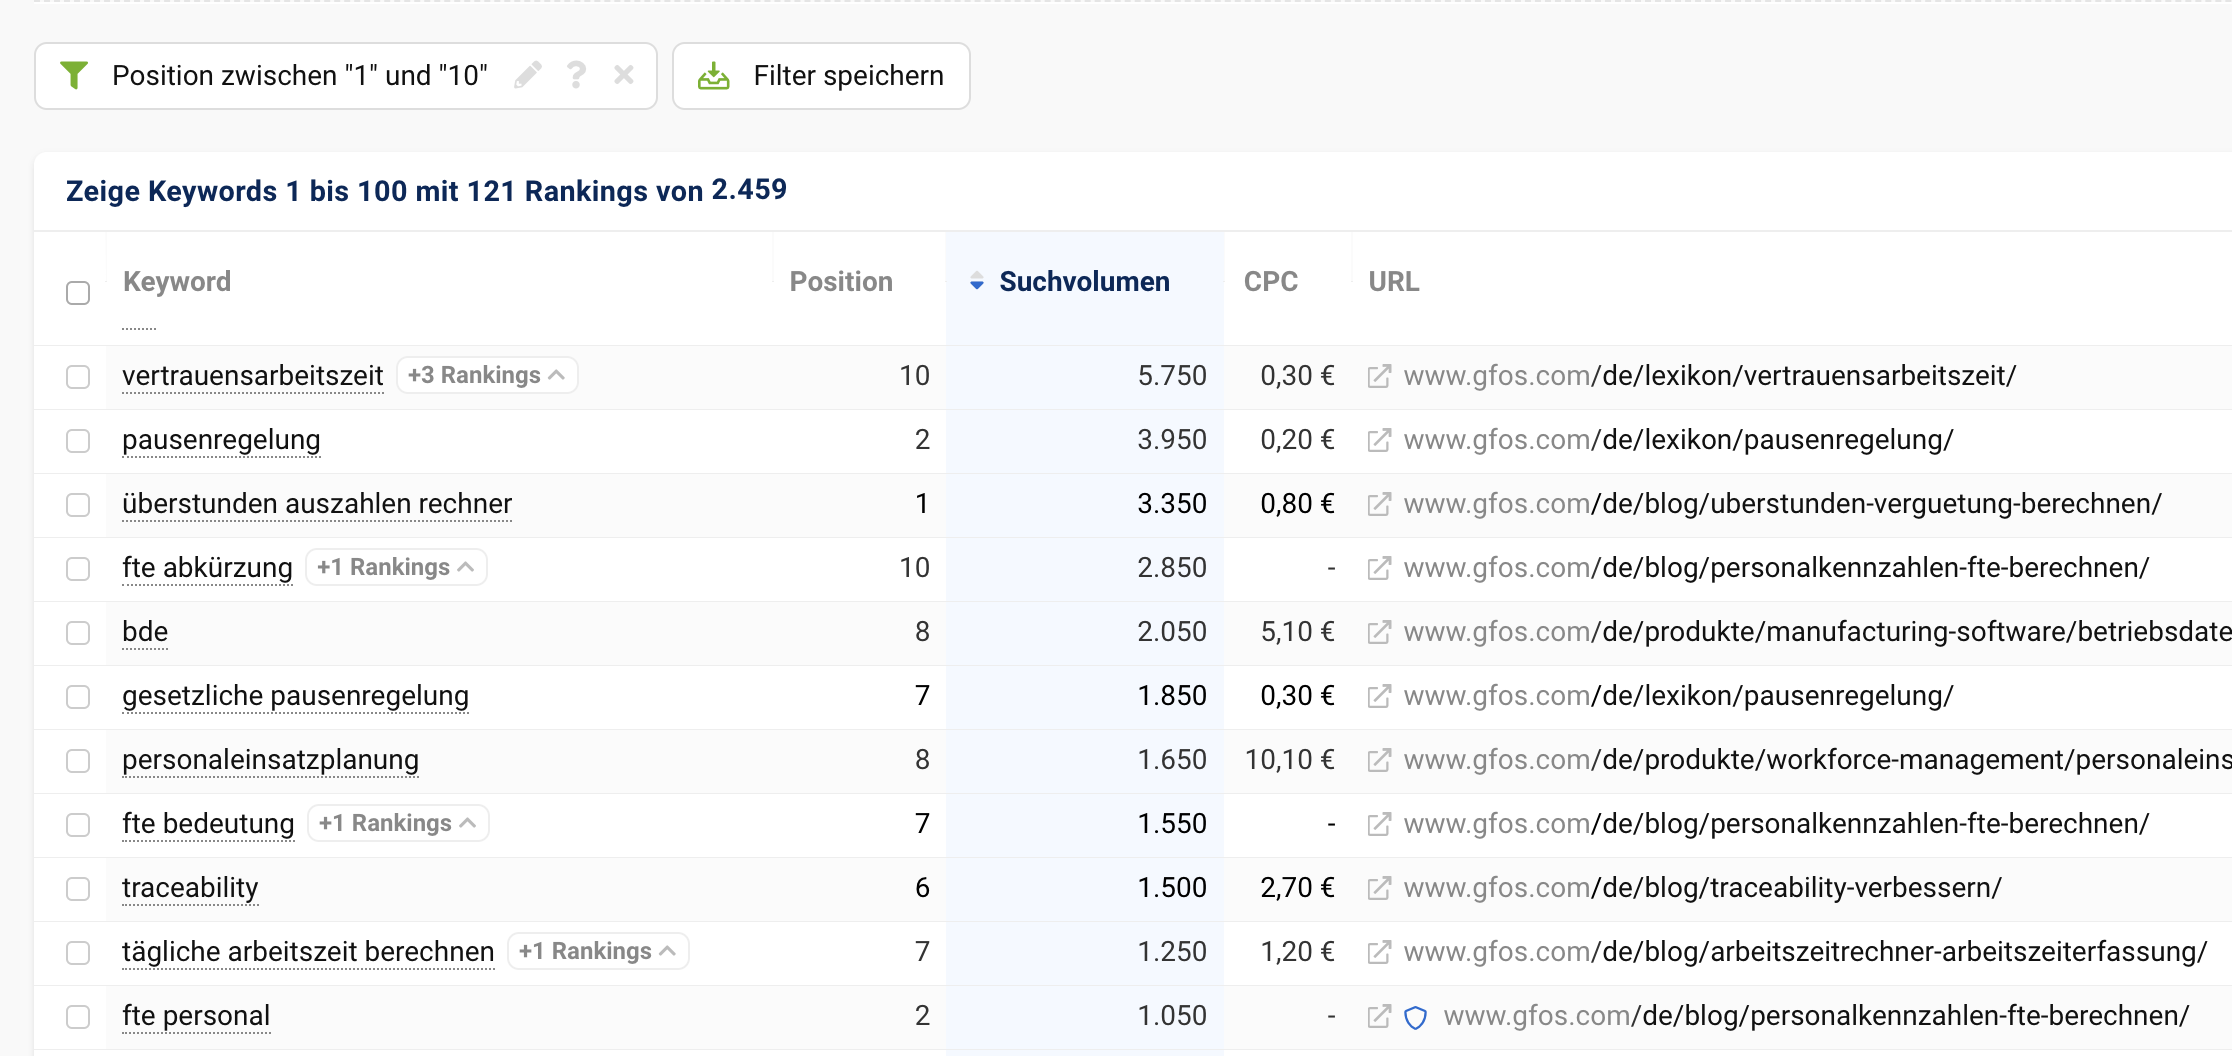Screen dimensions: 2232x1056
Task: Click URL www.gfos.com/de/lexikon/vertrauensarbeitszeit/
Action: [1710, 376]
